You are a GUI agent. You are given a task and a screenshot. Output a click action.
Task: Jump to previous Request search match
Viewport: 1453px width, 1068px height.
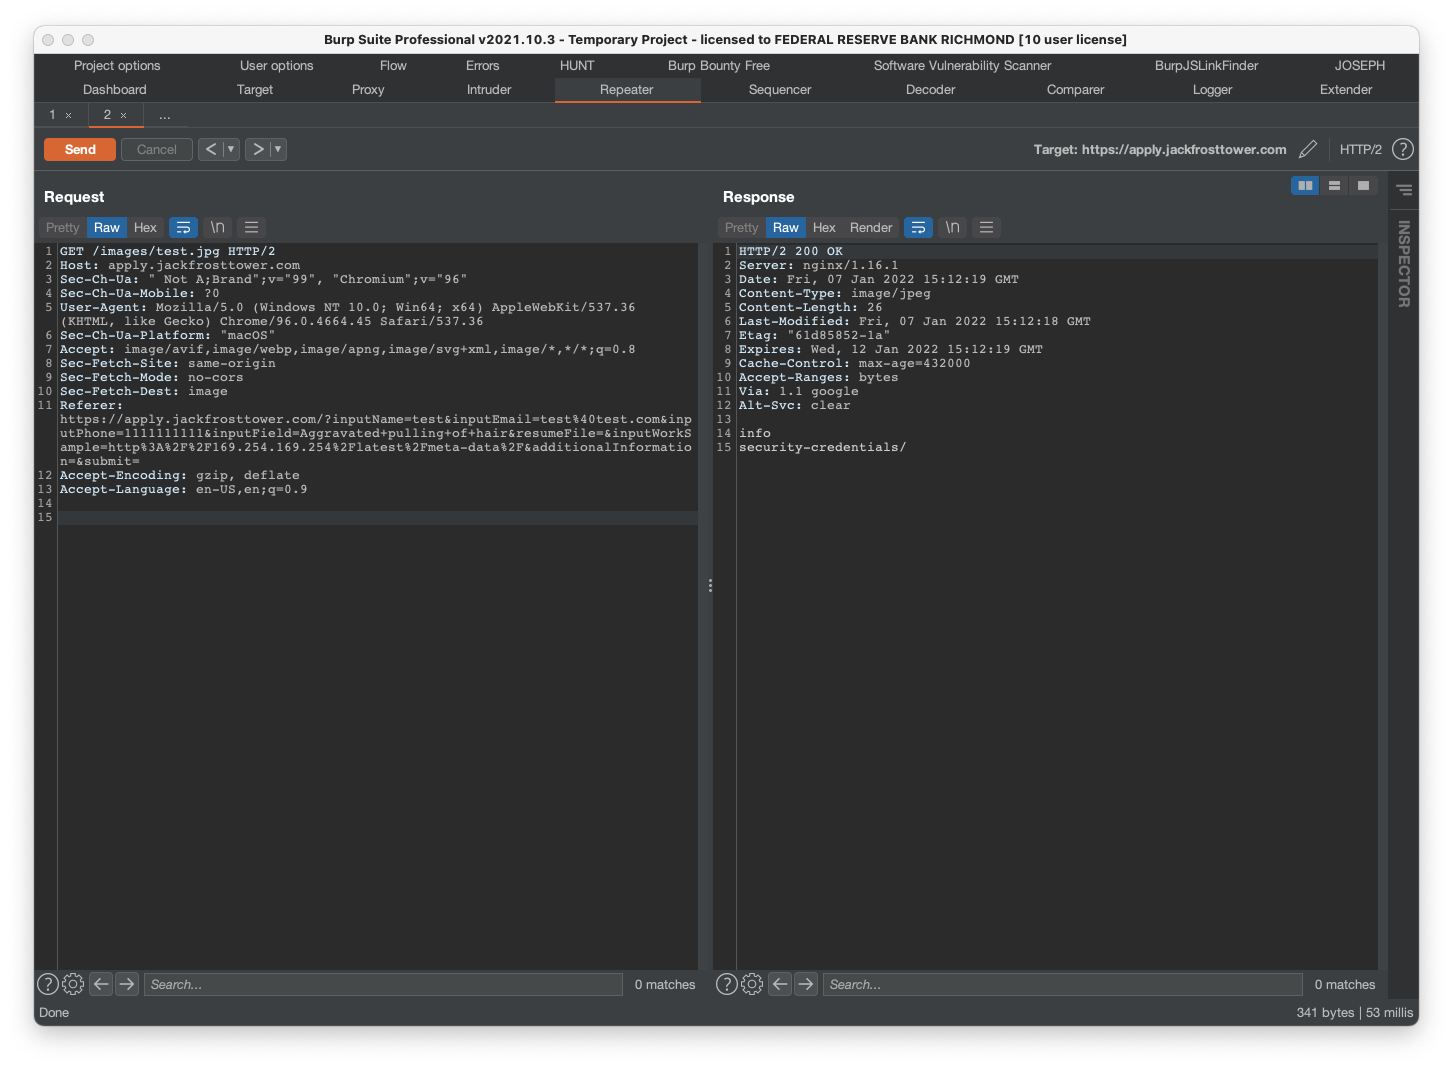point(101,984)
